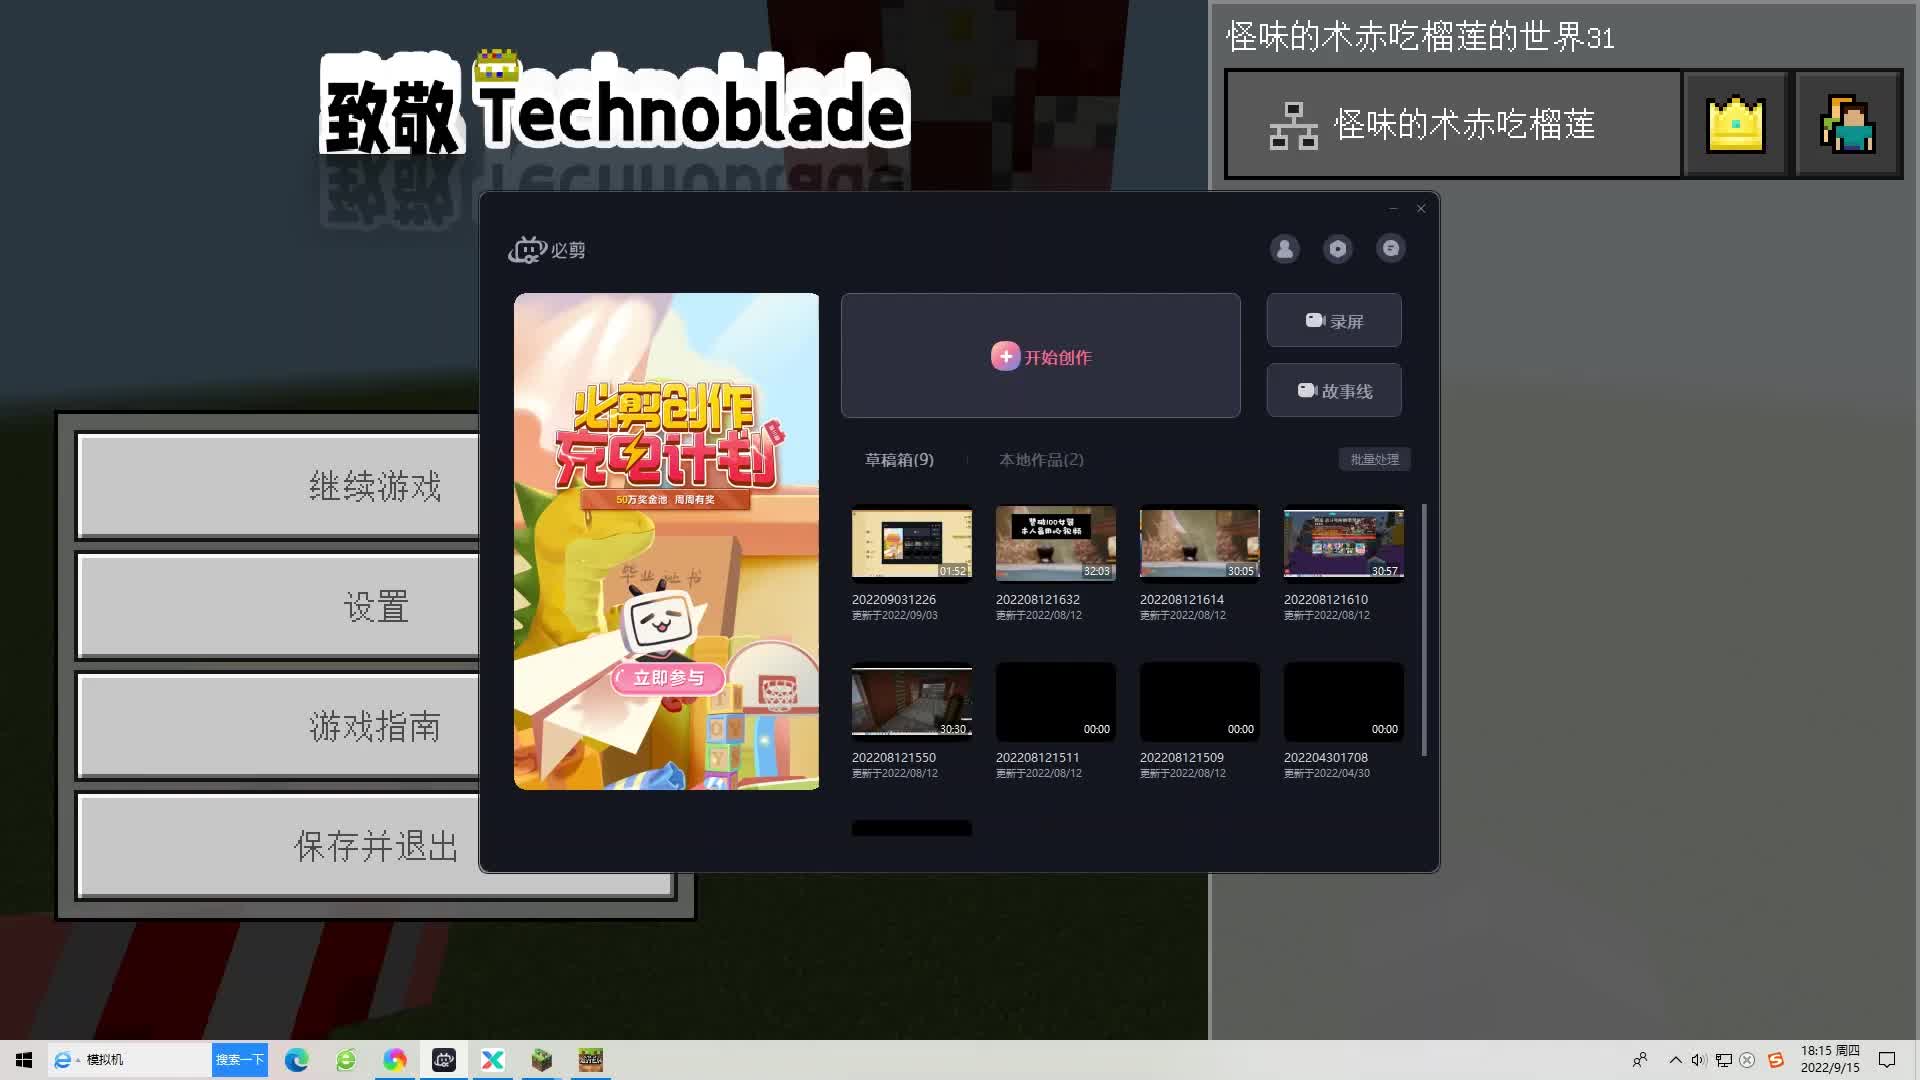The width and height of the screenshot is (1920, 1080).
Task: Open the clock showing 18:15
Action: pyautogui.click(x=1830, y=1060)
